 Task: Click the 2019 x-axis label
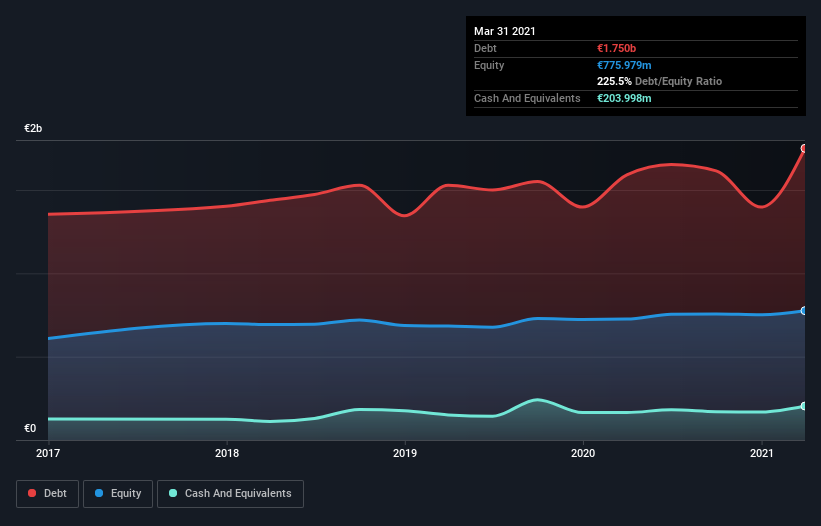pyautogui.click(x=405, y=453)
